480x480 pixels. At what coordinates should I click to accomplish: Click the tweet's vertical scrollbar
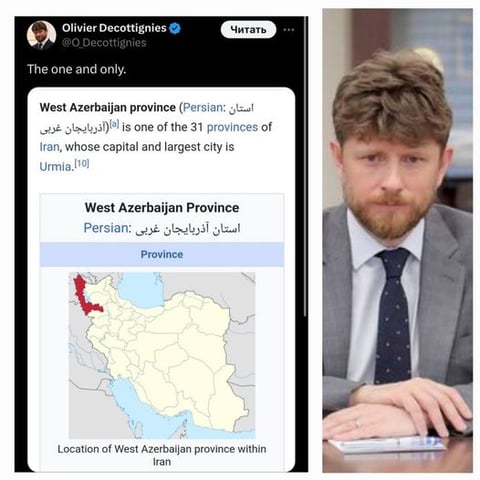[306, 167]
